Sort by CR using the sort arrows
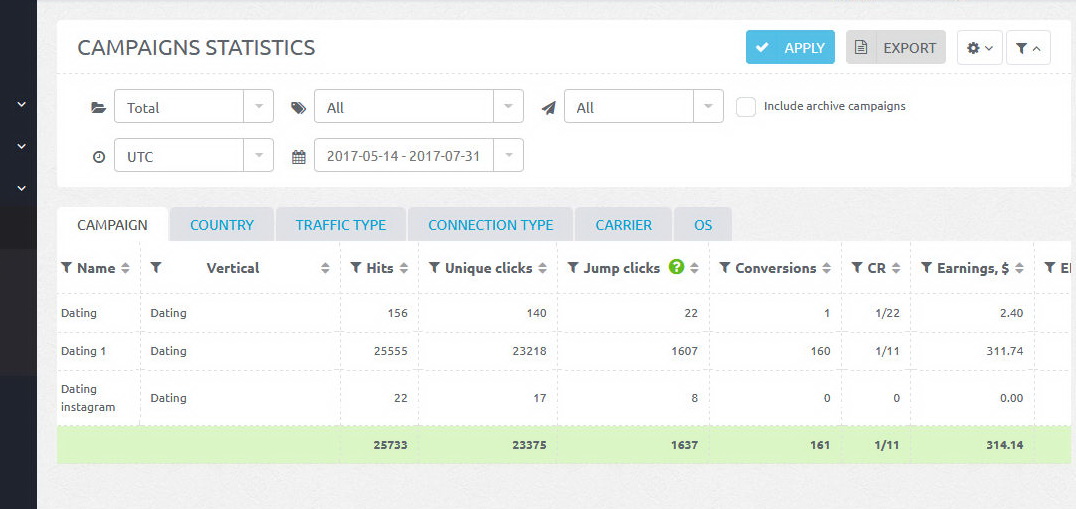 pos(896,269)
